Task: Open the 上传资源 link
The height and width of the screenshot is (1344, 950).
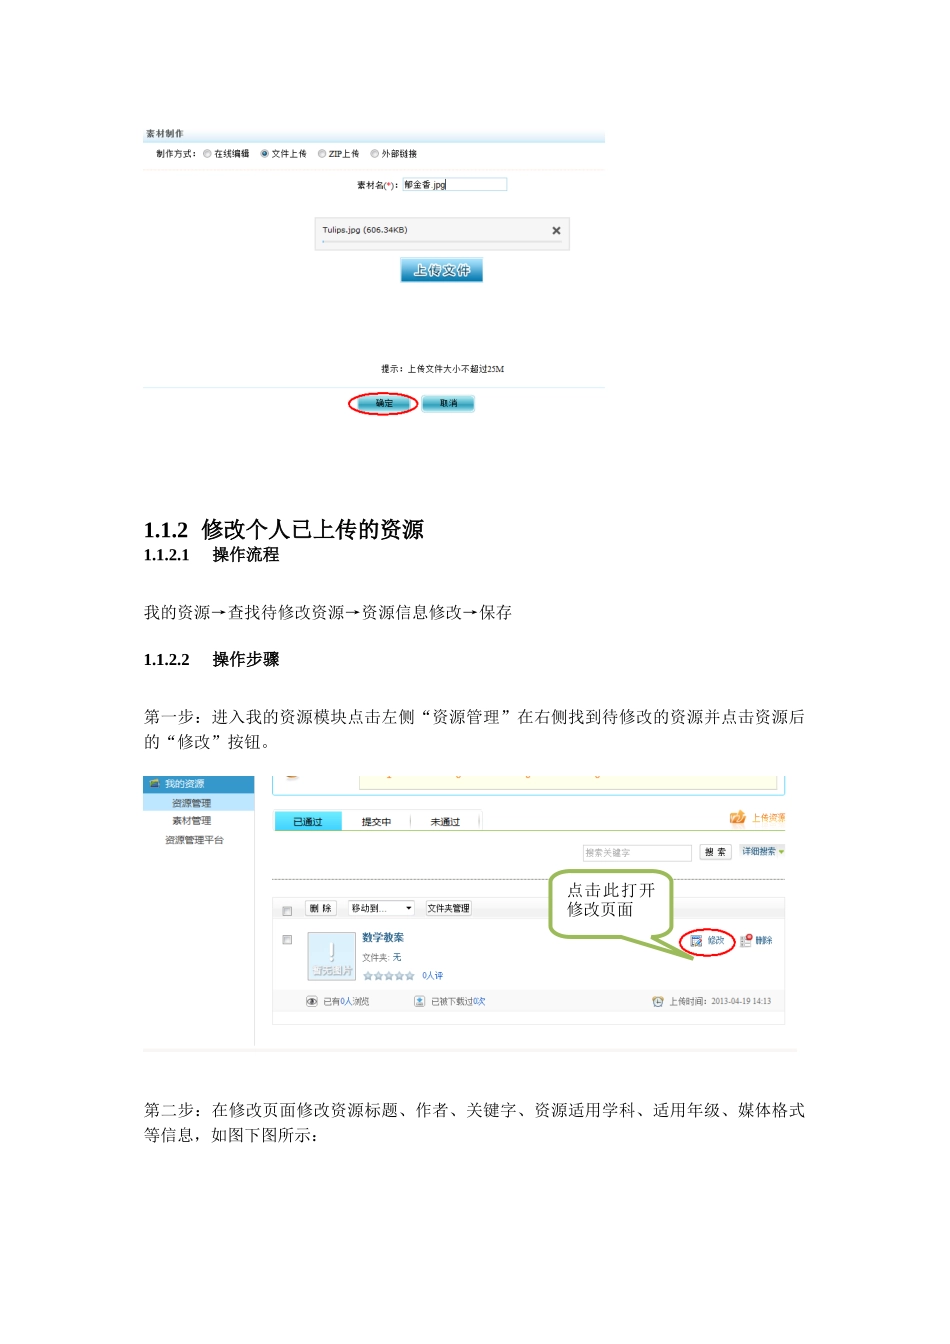Action: tap(768, 818)
